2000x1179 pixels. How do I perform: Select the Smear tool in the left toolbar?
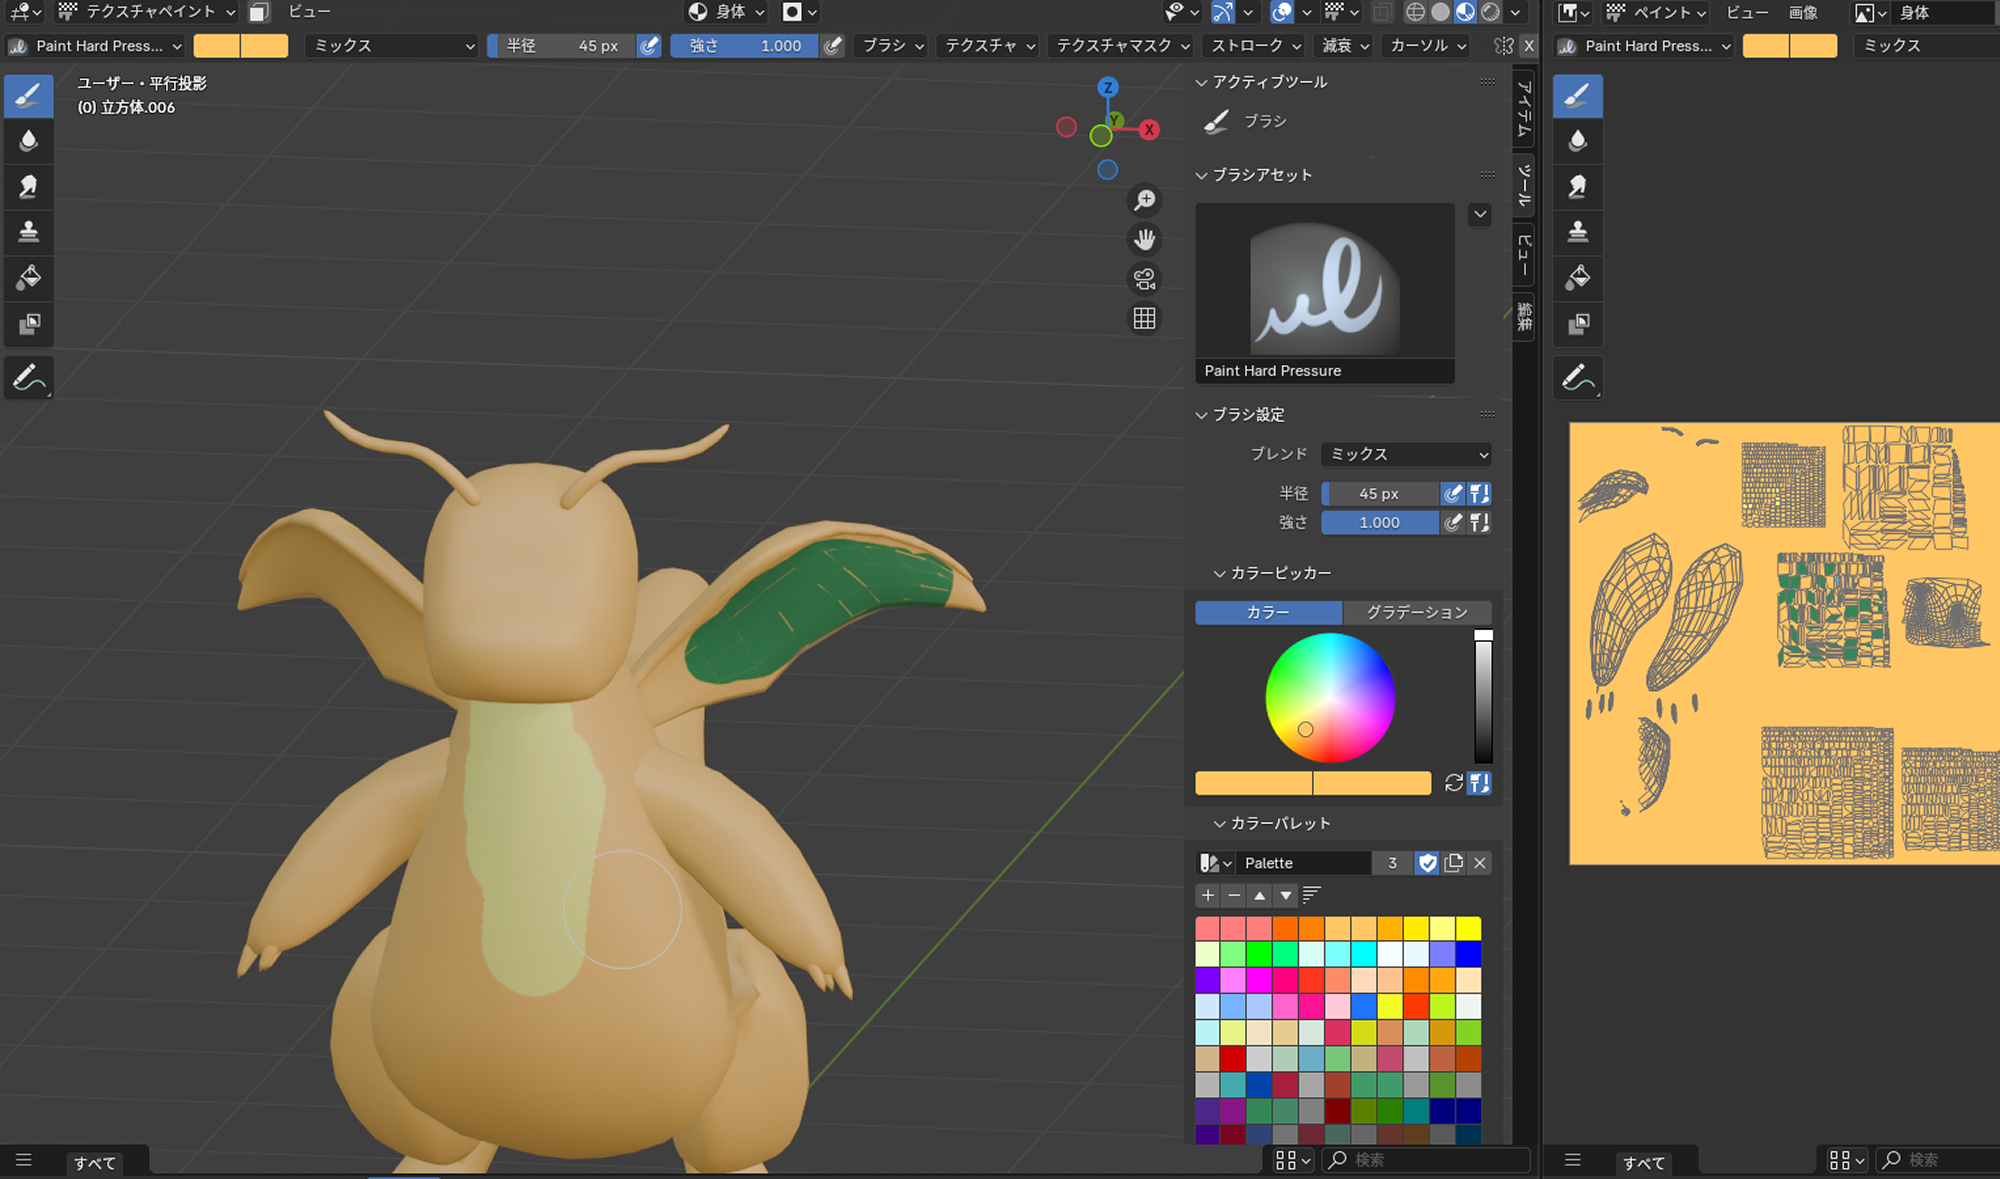coord(29,187)
